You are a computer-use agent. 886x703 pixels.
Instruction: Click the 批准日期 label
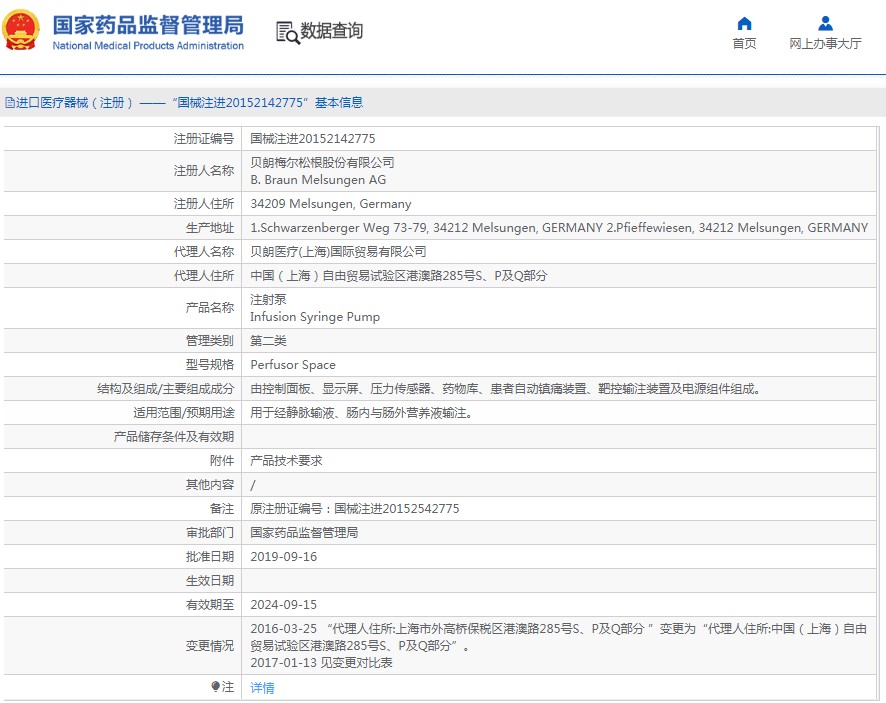(x=210, y=557)
